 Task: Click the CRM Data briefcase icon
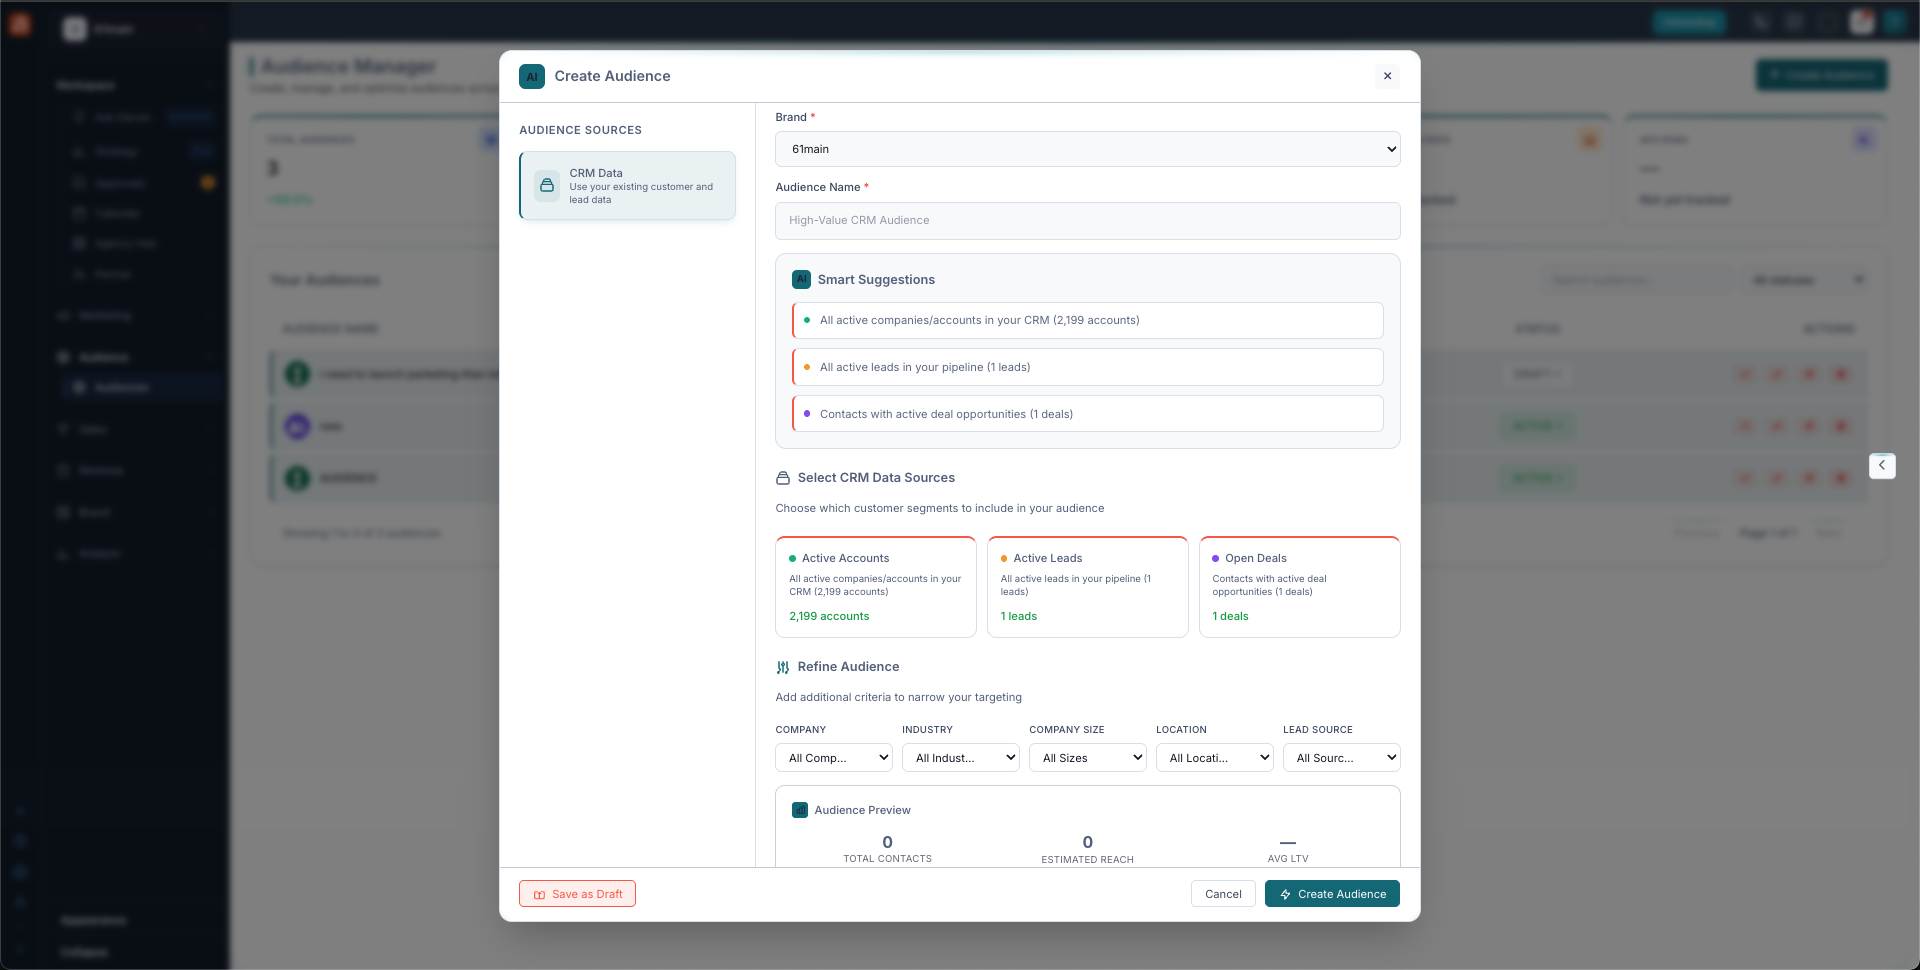click(x=547, y=186)
